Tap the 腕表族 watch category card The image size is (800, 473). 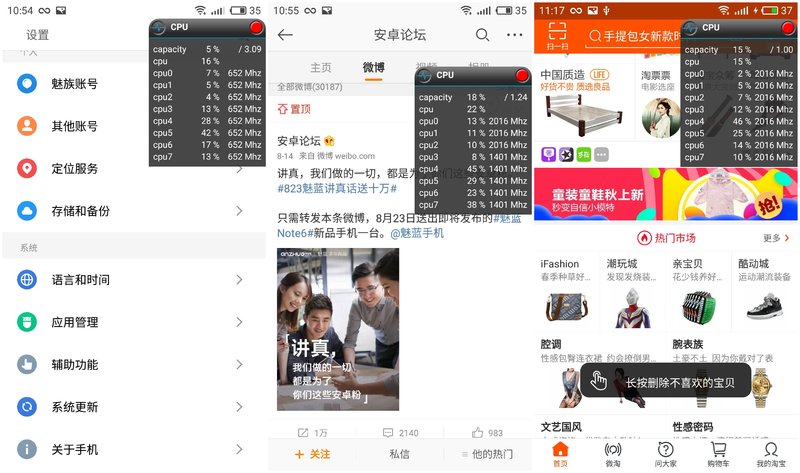point(733,372)
